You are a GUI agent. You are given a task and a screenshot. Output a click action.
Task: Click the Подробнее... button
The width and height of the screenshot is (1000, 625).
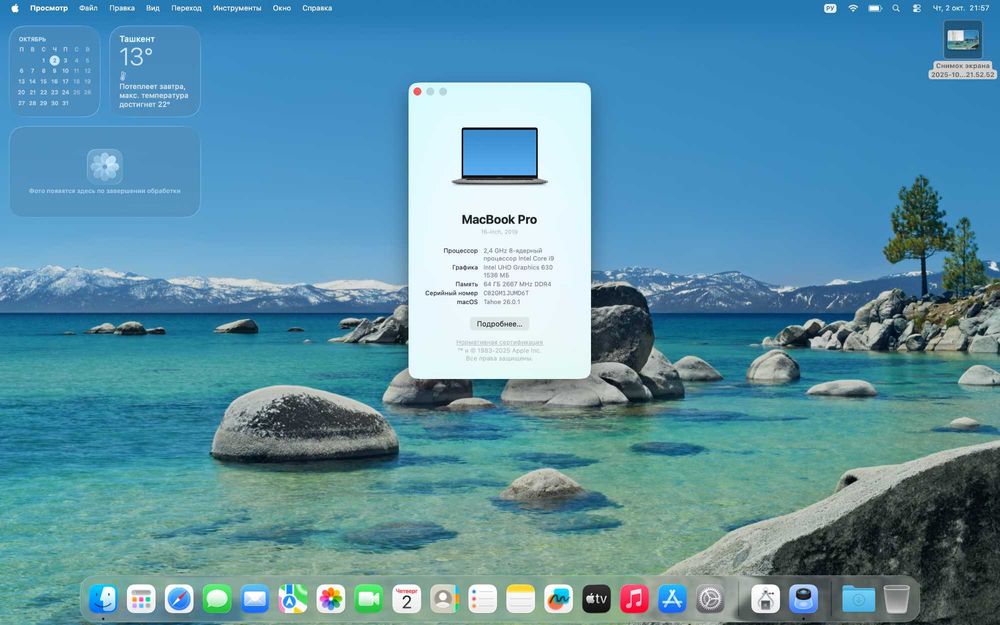tap(499, 324)
